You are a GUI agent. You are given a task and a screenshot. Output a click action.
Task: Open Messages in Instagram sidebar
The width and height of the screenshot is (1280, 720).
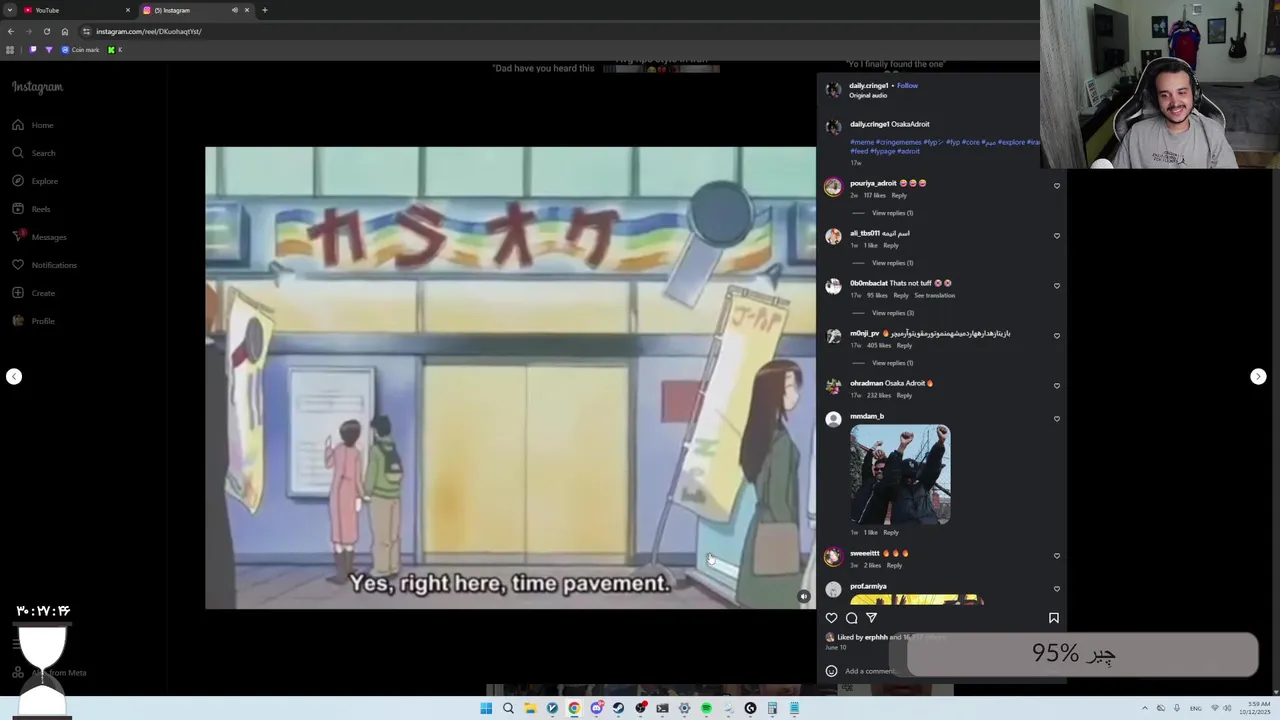click(39, 237)
